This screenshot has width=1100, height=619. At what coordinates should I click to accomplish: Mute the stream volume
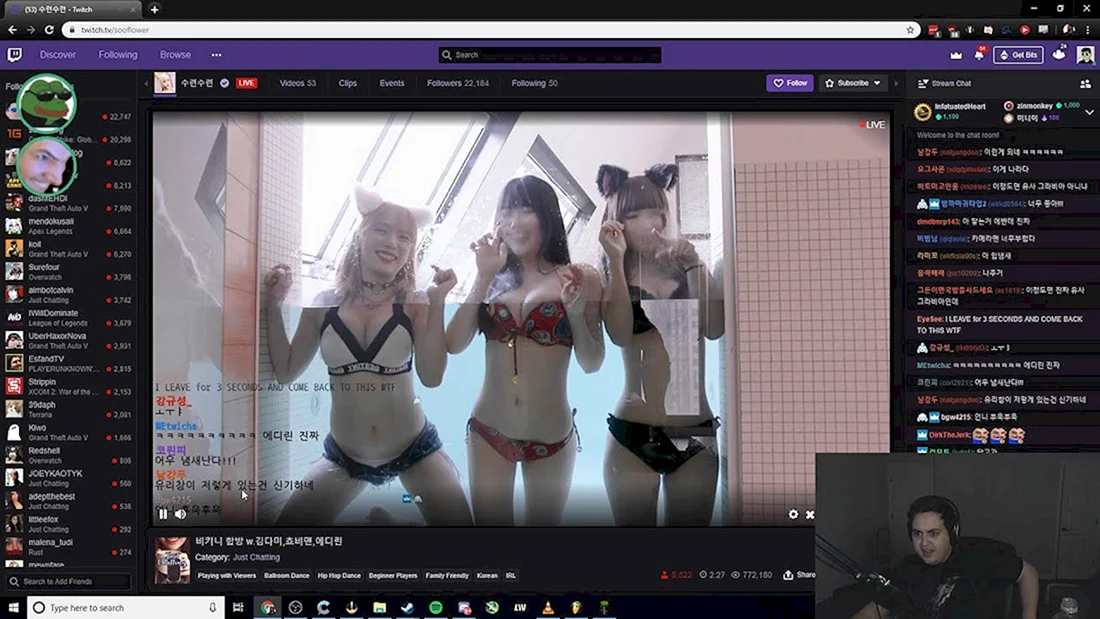pos(180,514)
